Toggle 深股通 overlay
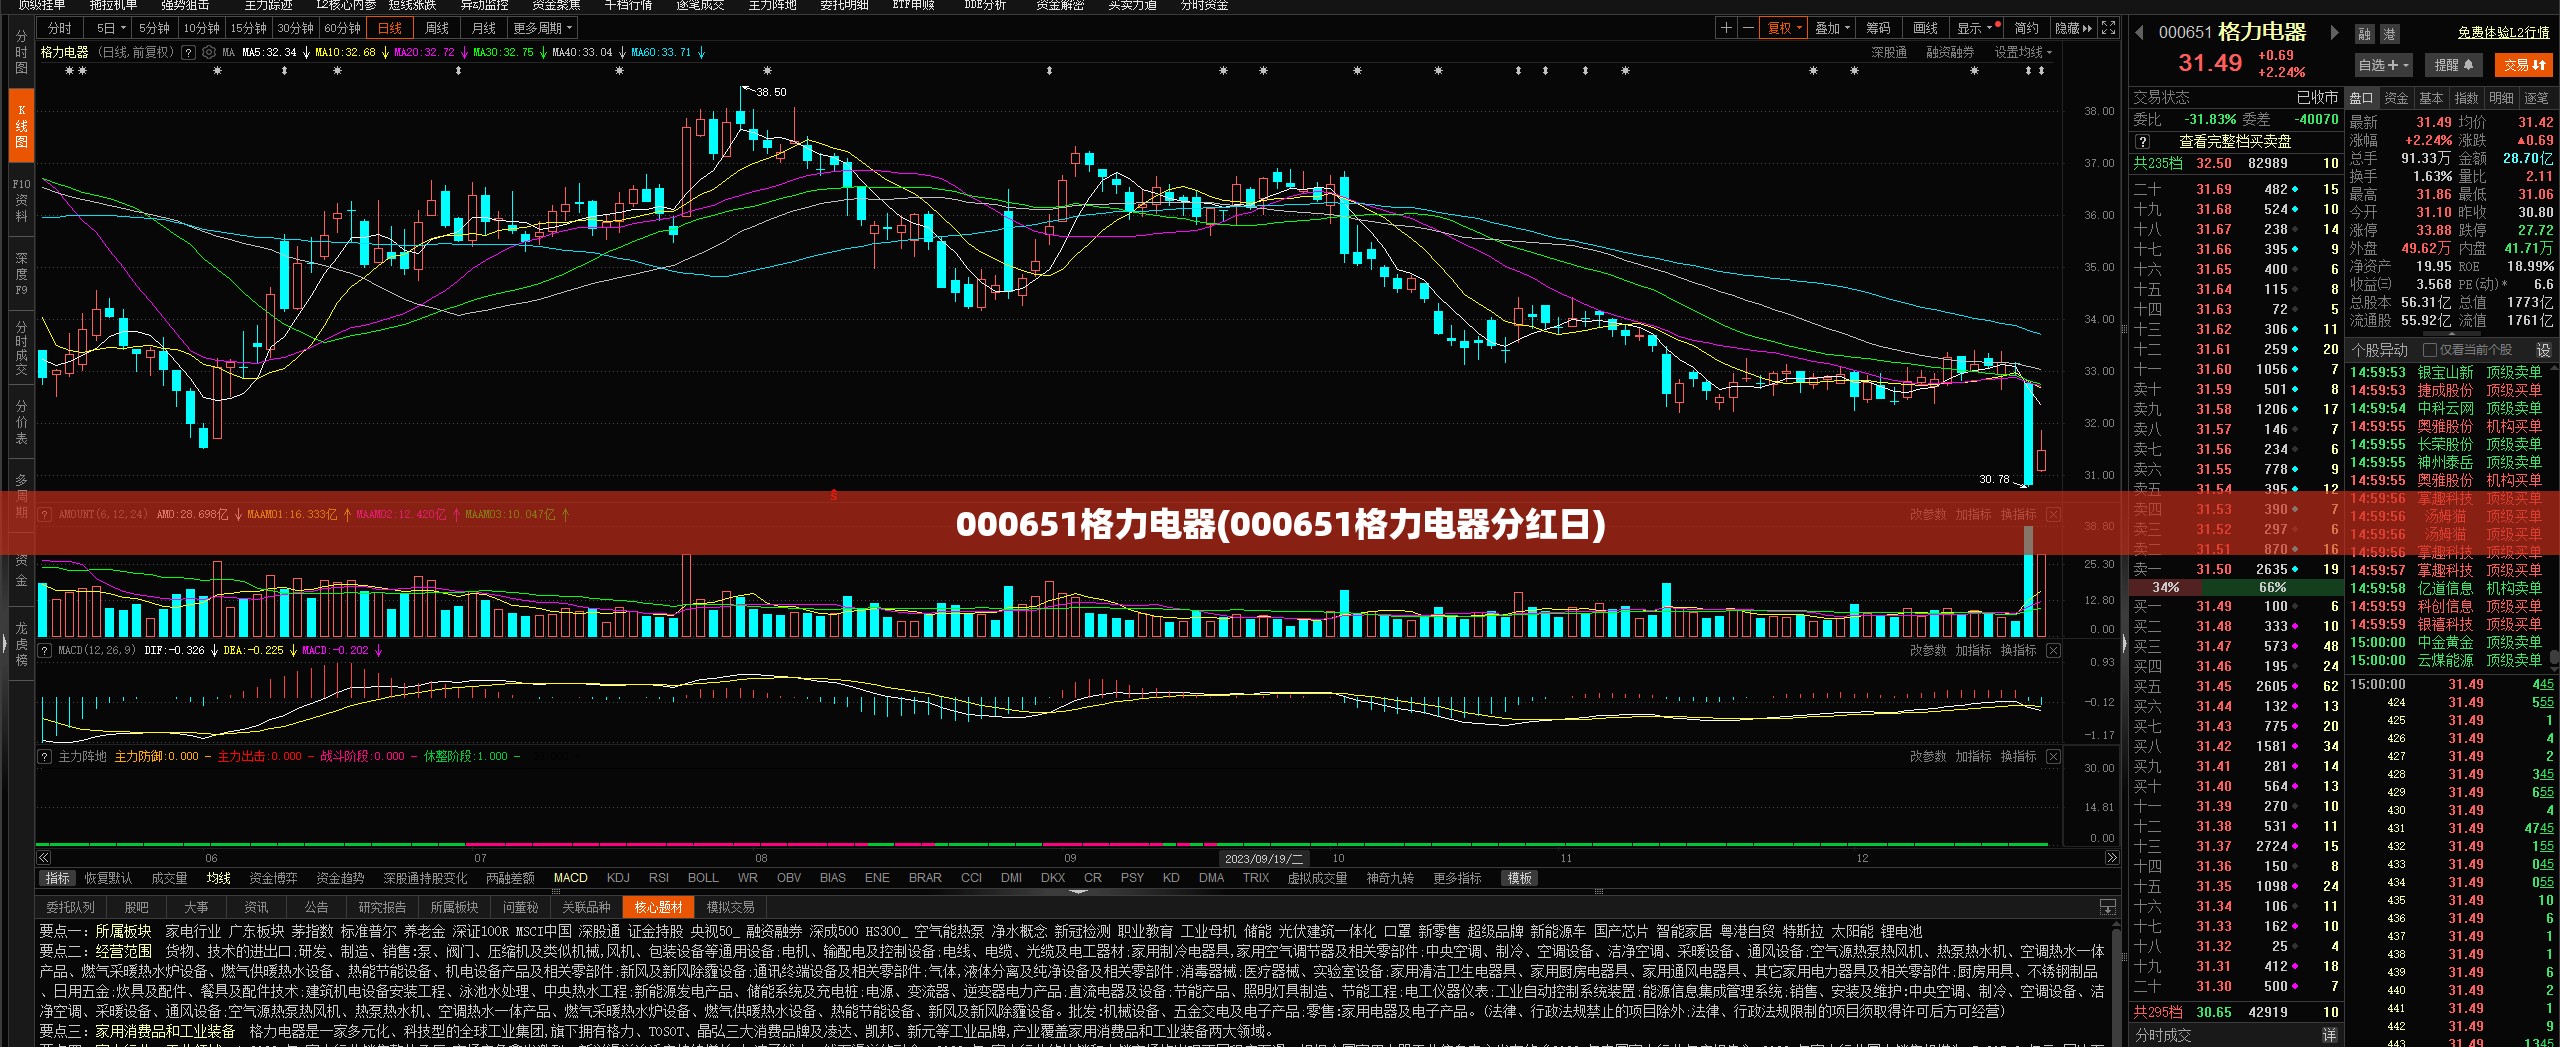 point(1889,52)
